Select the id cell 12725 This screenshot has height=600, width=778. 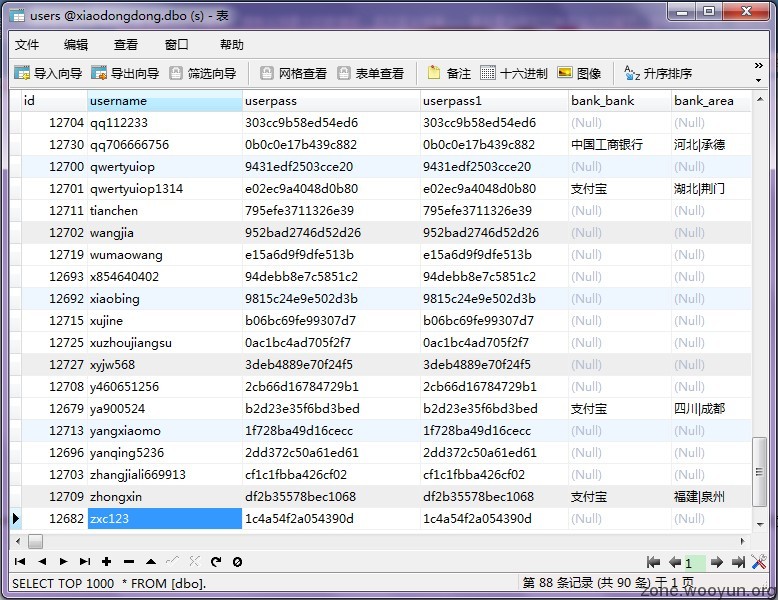click(54, 342)
